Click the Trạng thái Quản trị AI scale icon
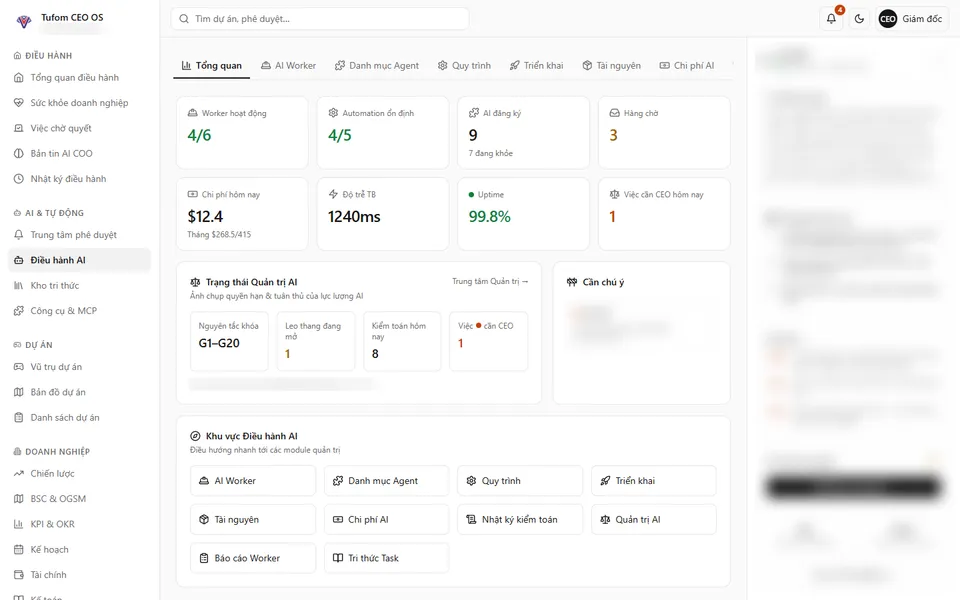 point(195,282)
